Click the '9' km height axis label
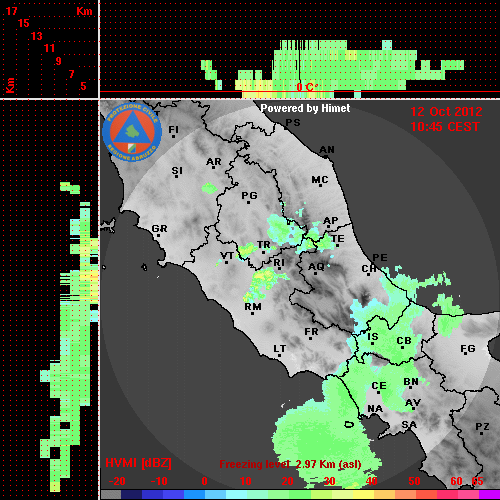500x500 pixels. point(59,61)
